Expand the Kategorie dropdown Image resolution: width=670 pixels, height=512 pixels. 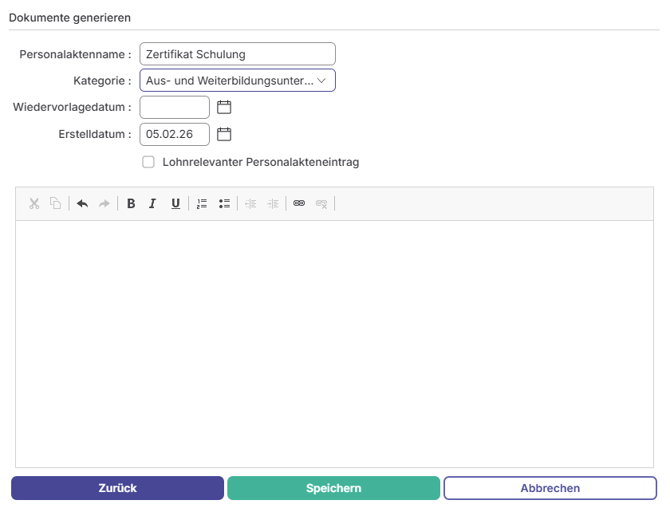click(x=237, y=81)
